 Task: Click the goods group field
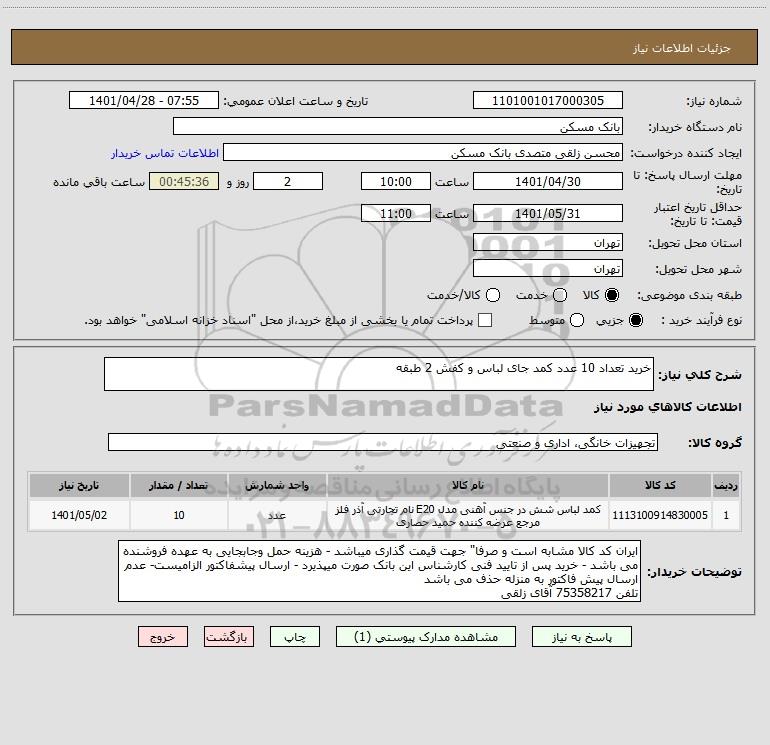click(x=383, y=442)
